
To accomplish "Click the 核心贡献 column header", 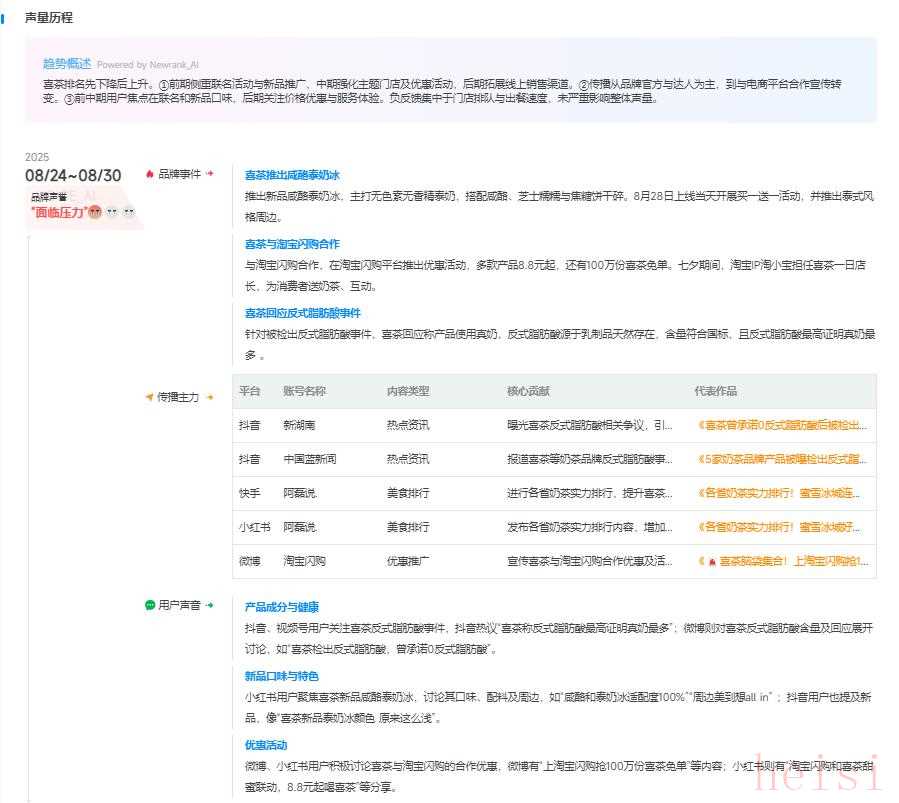I will [529, 391].
